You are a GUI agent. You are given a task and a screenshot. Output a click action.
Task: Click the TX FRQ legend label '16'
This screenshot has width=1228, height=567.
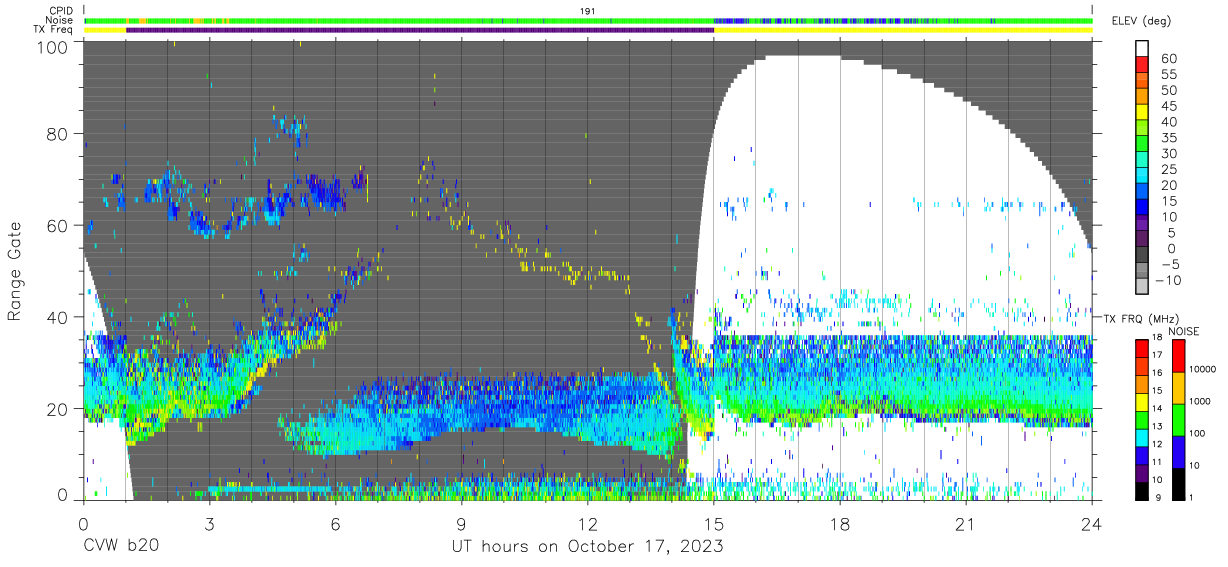[x=1158, y=375]
